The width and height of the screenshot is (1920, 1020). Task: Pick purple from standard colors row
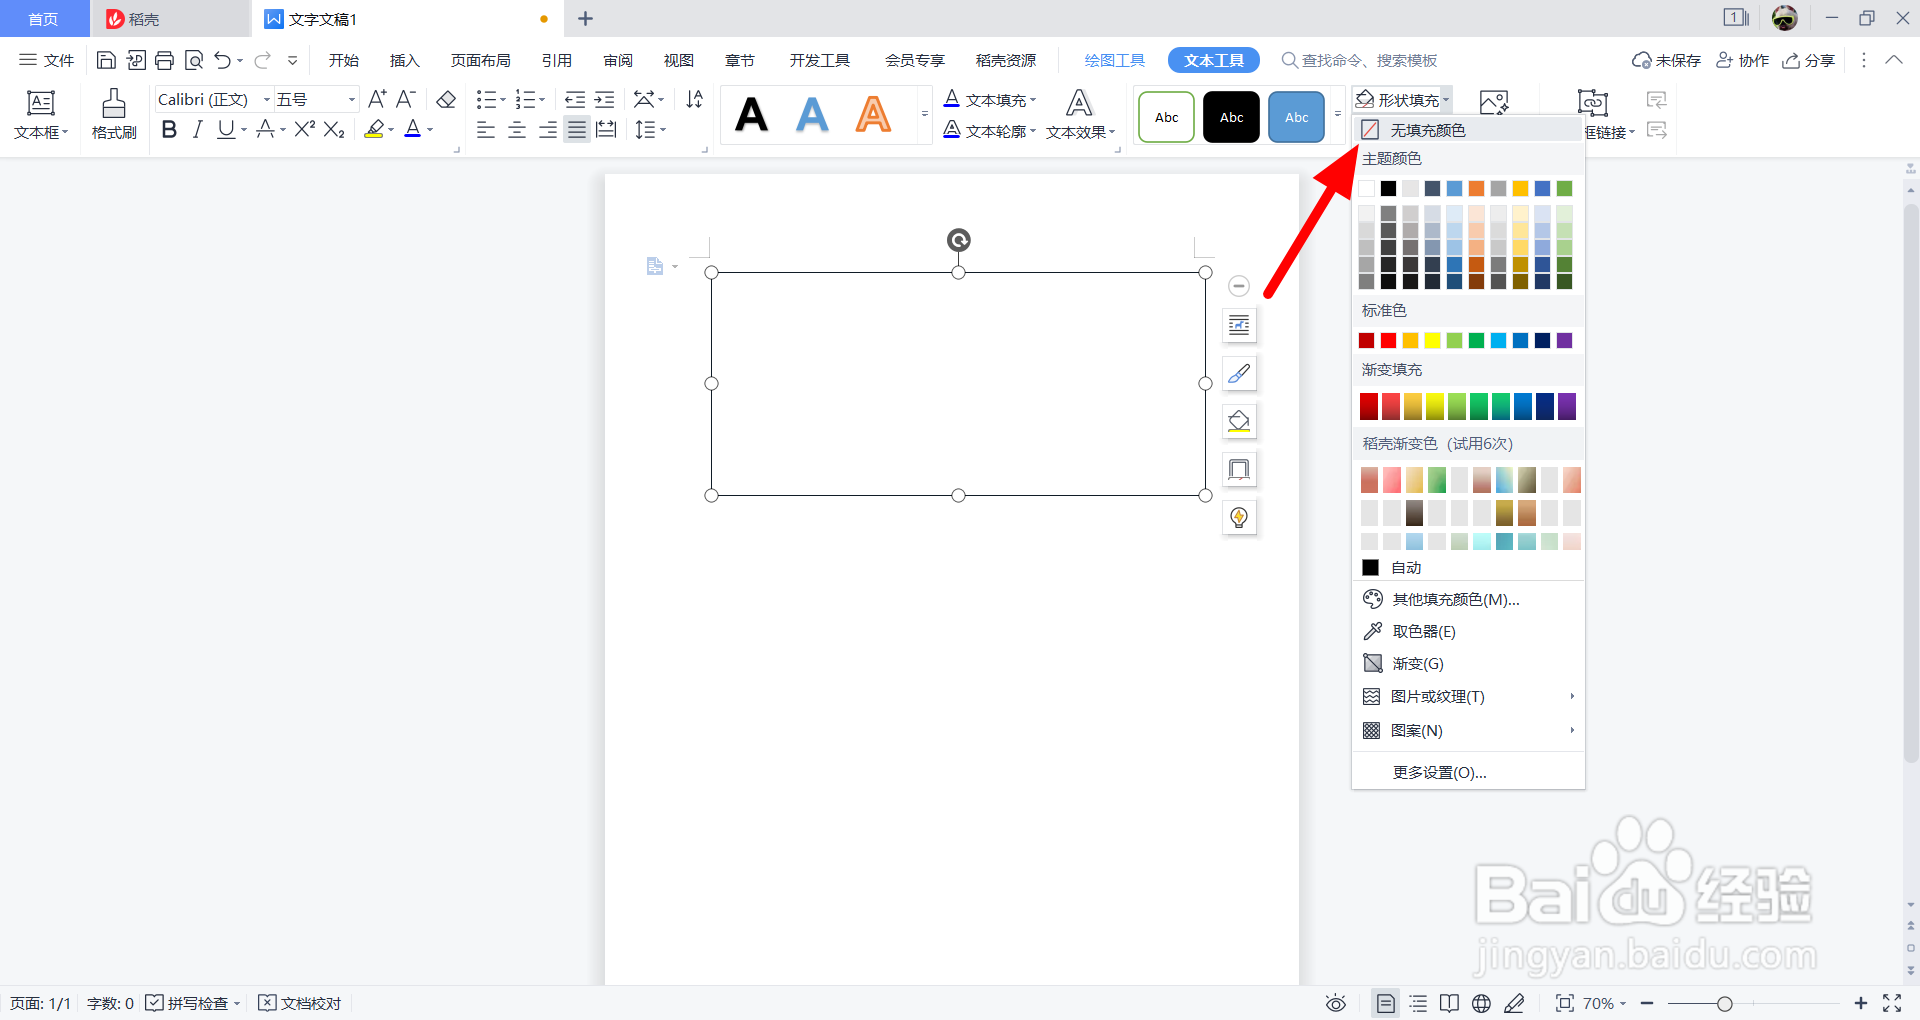click(x=1564, y=340)
